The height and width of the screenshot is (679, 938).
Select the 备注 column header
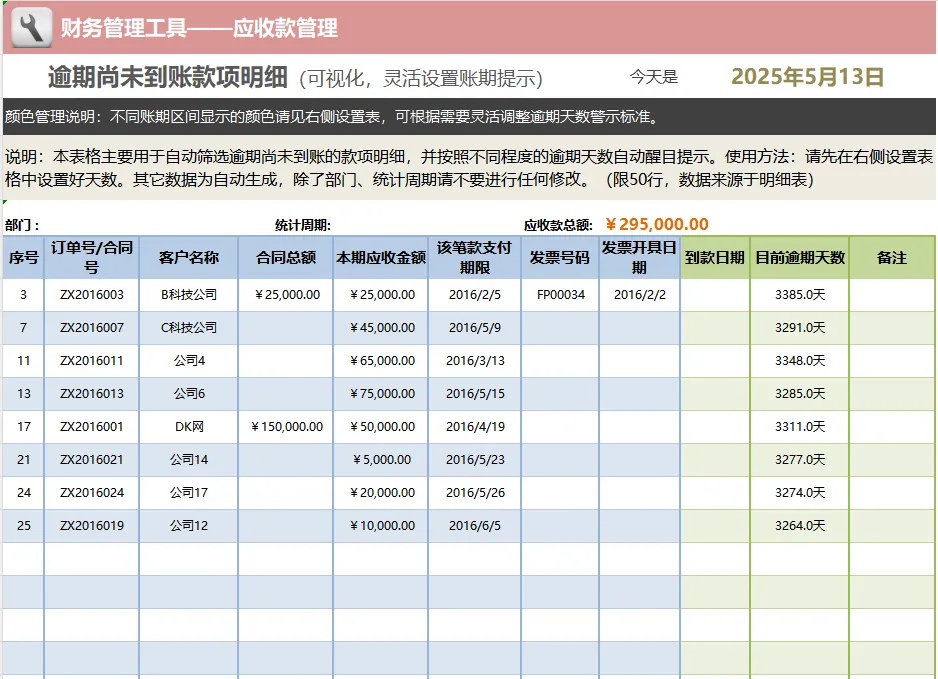[x=892, y=258]
